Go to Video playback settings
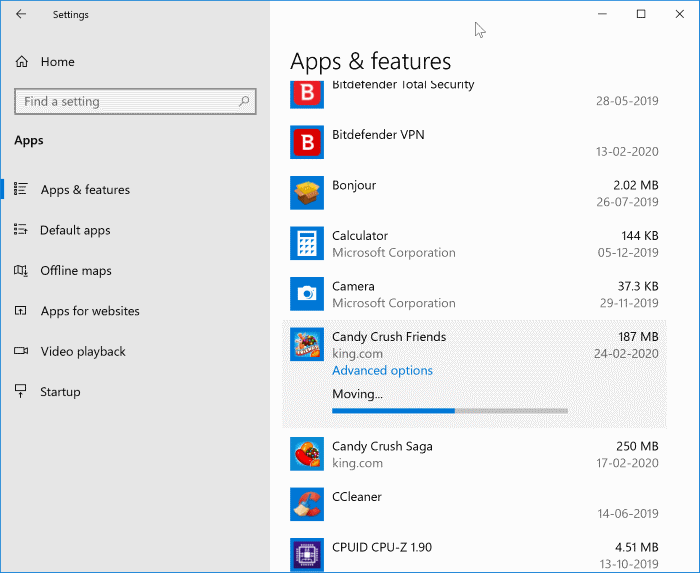Viewport: 700px width, 573px height. (x=135, y=351)
